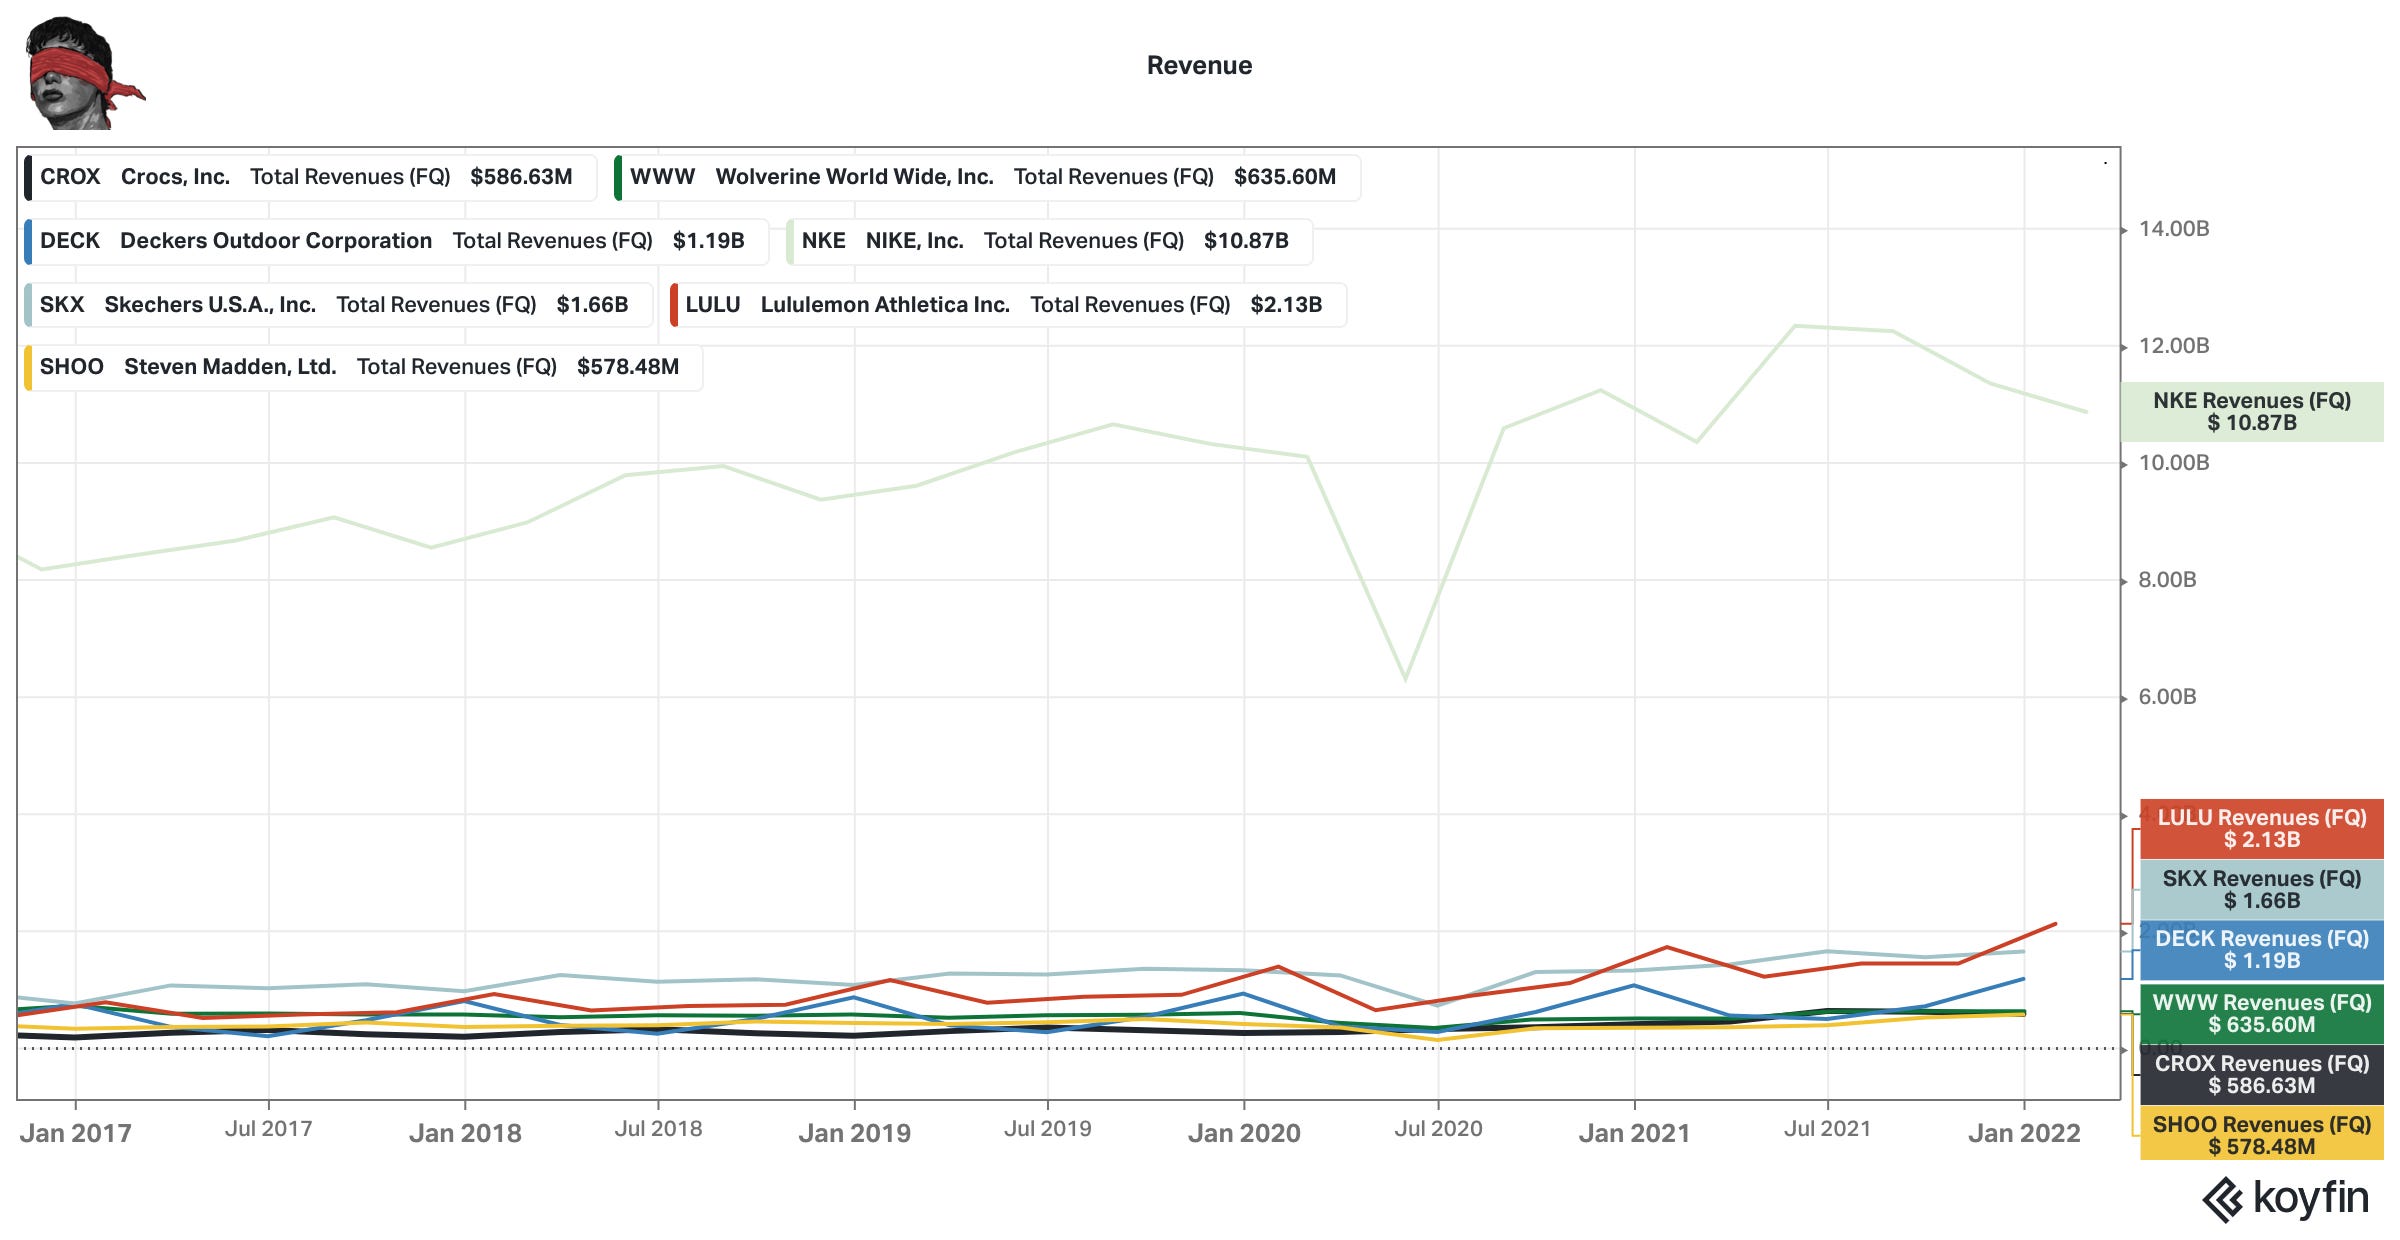The height and width of the screenshot is (1240, 2400).
Task: Click the SHOO Revenues $578.48M value label
Action: 2262,1135
